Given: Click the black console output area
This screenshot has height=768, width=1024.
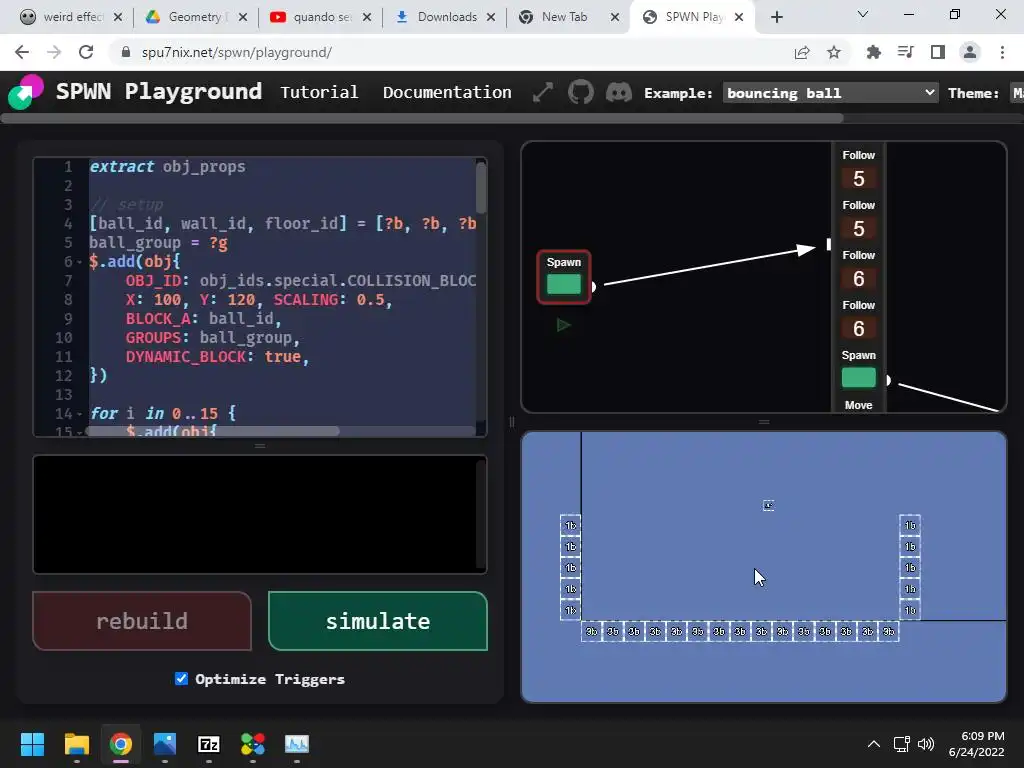Looking at the screenshot, I should 259,514.
